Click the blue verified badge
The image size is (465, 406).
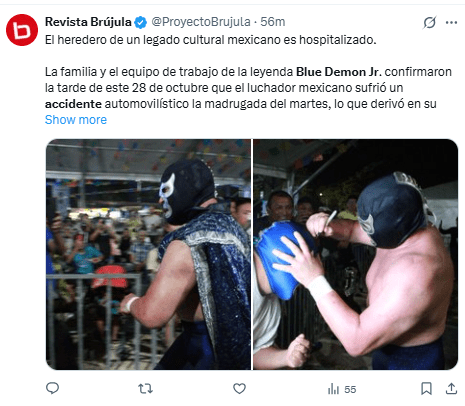click(140, 22)
